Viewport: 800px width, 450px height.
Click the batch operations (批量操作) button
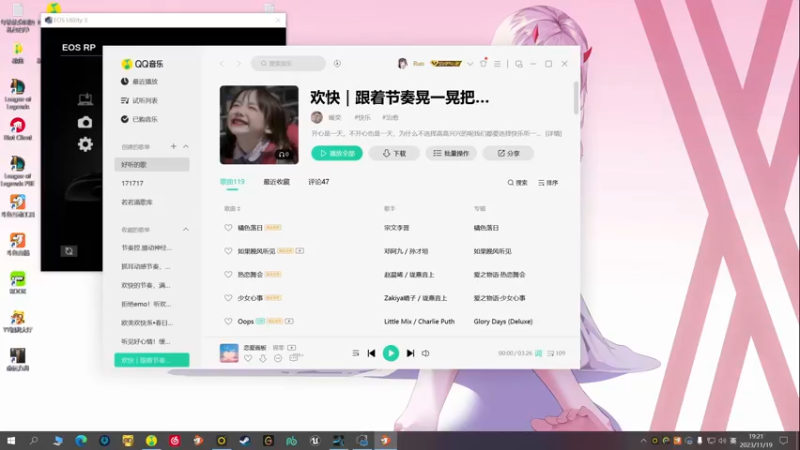click(451, 153)
